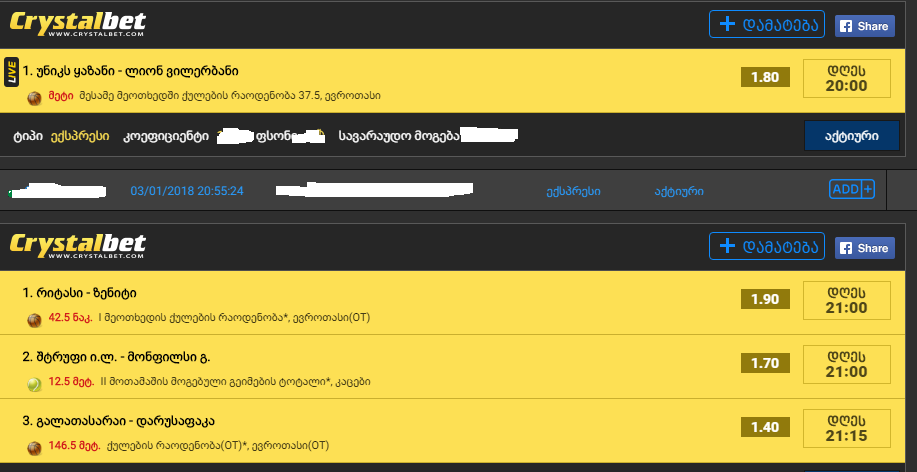Click the დღეს 20:00 time box

point(846,78)
